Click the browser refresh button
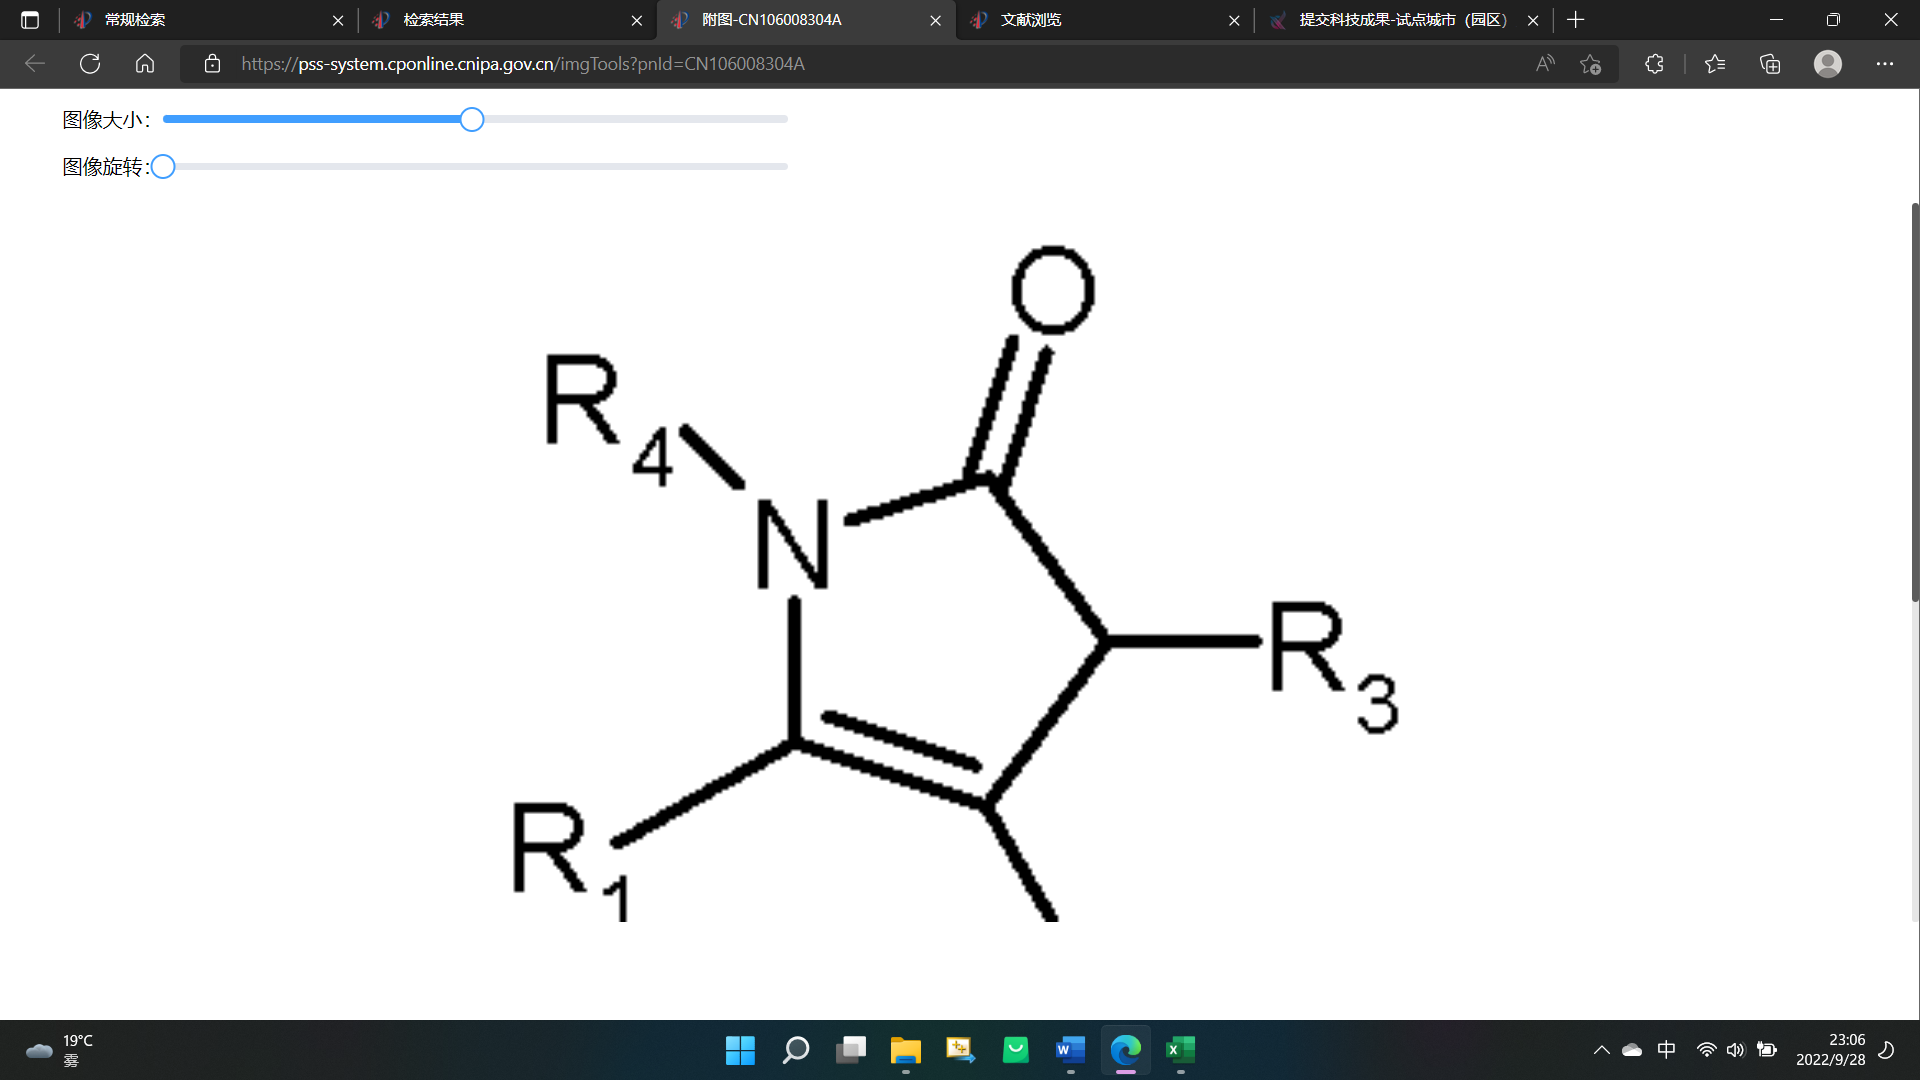The width and height of the screenshot is (1920, 1080). [x=90, y=64]
